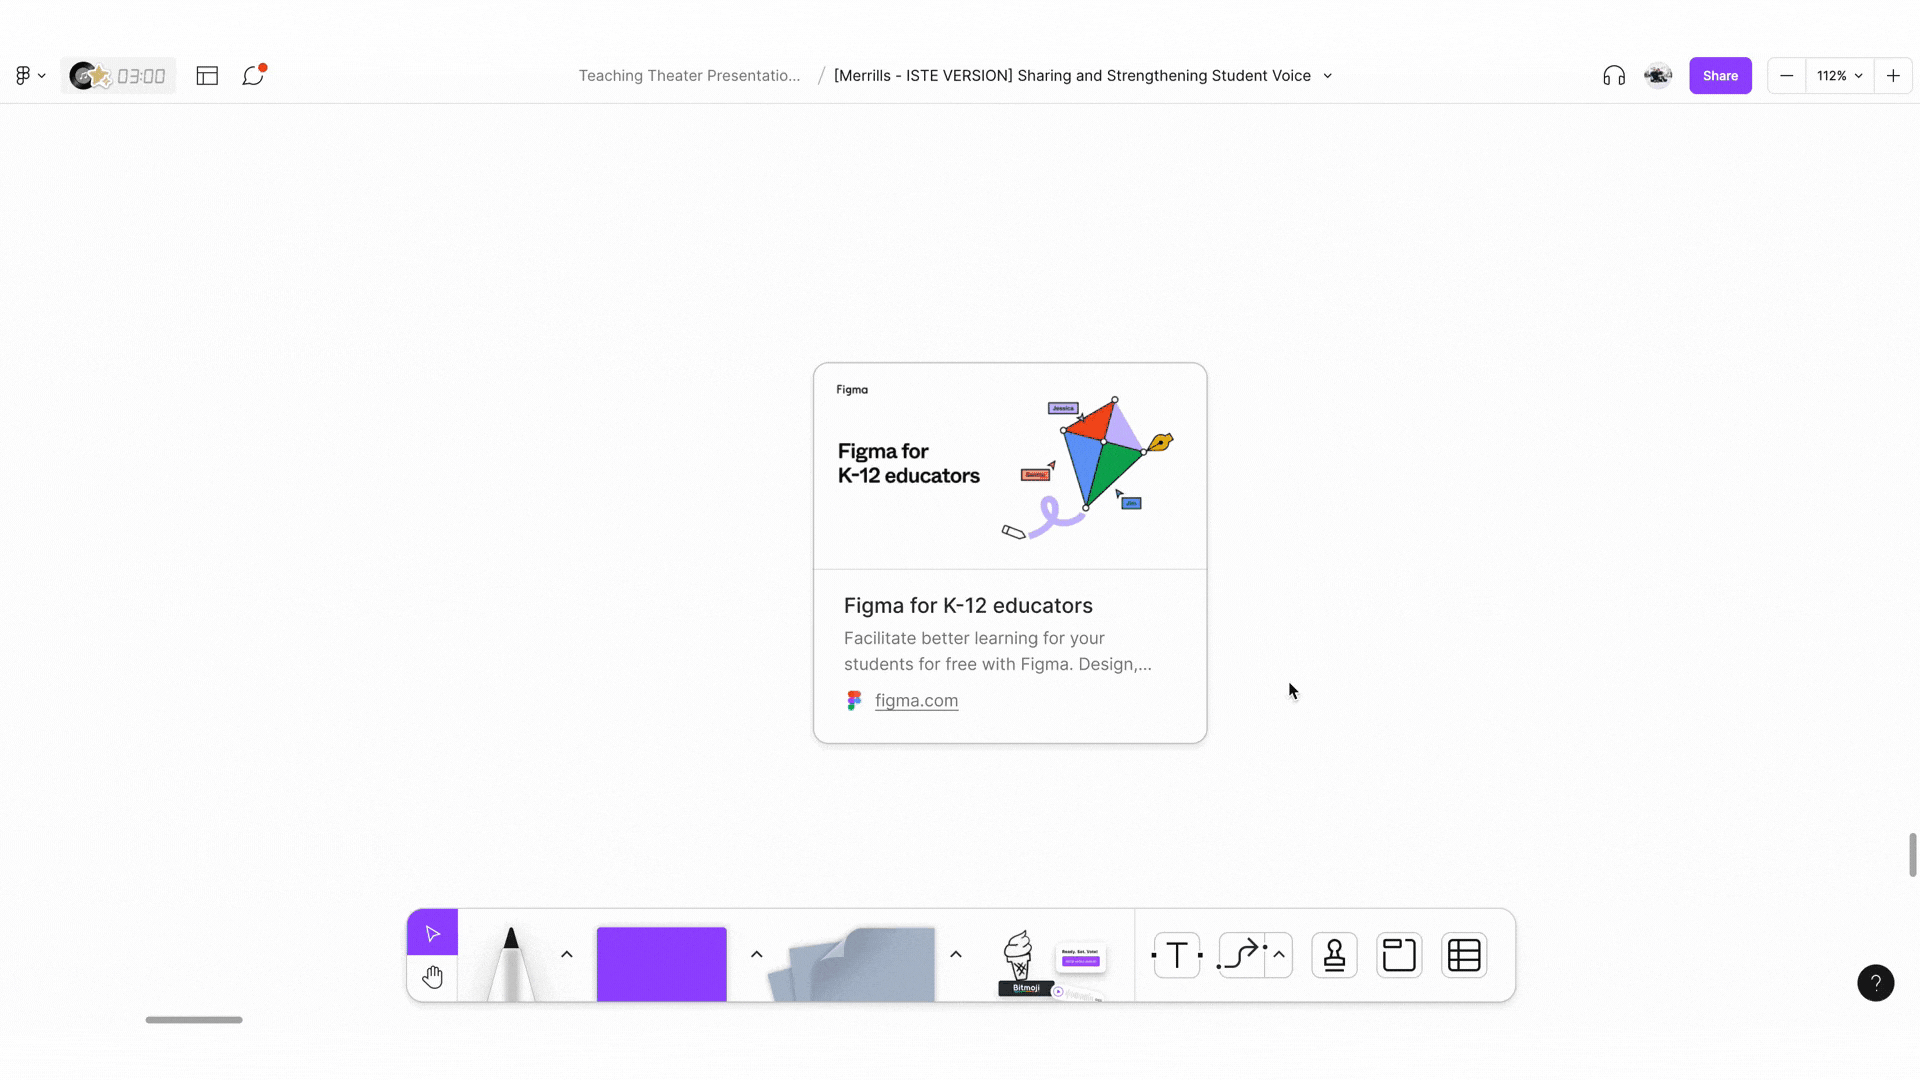Select the Text tool

point(1176,955)
